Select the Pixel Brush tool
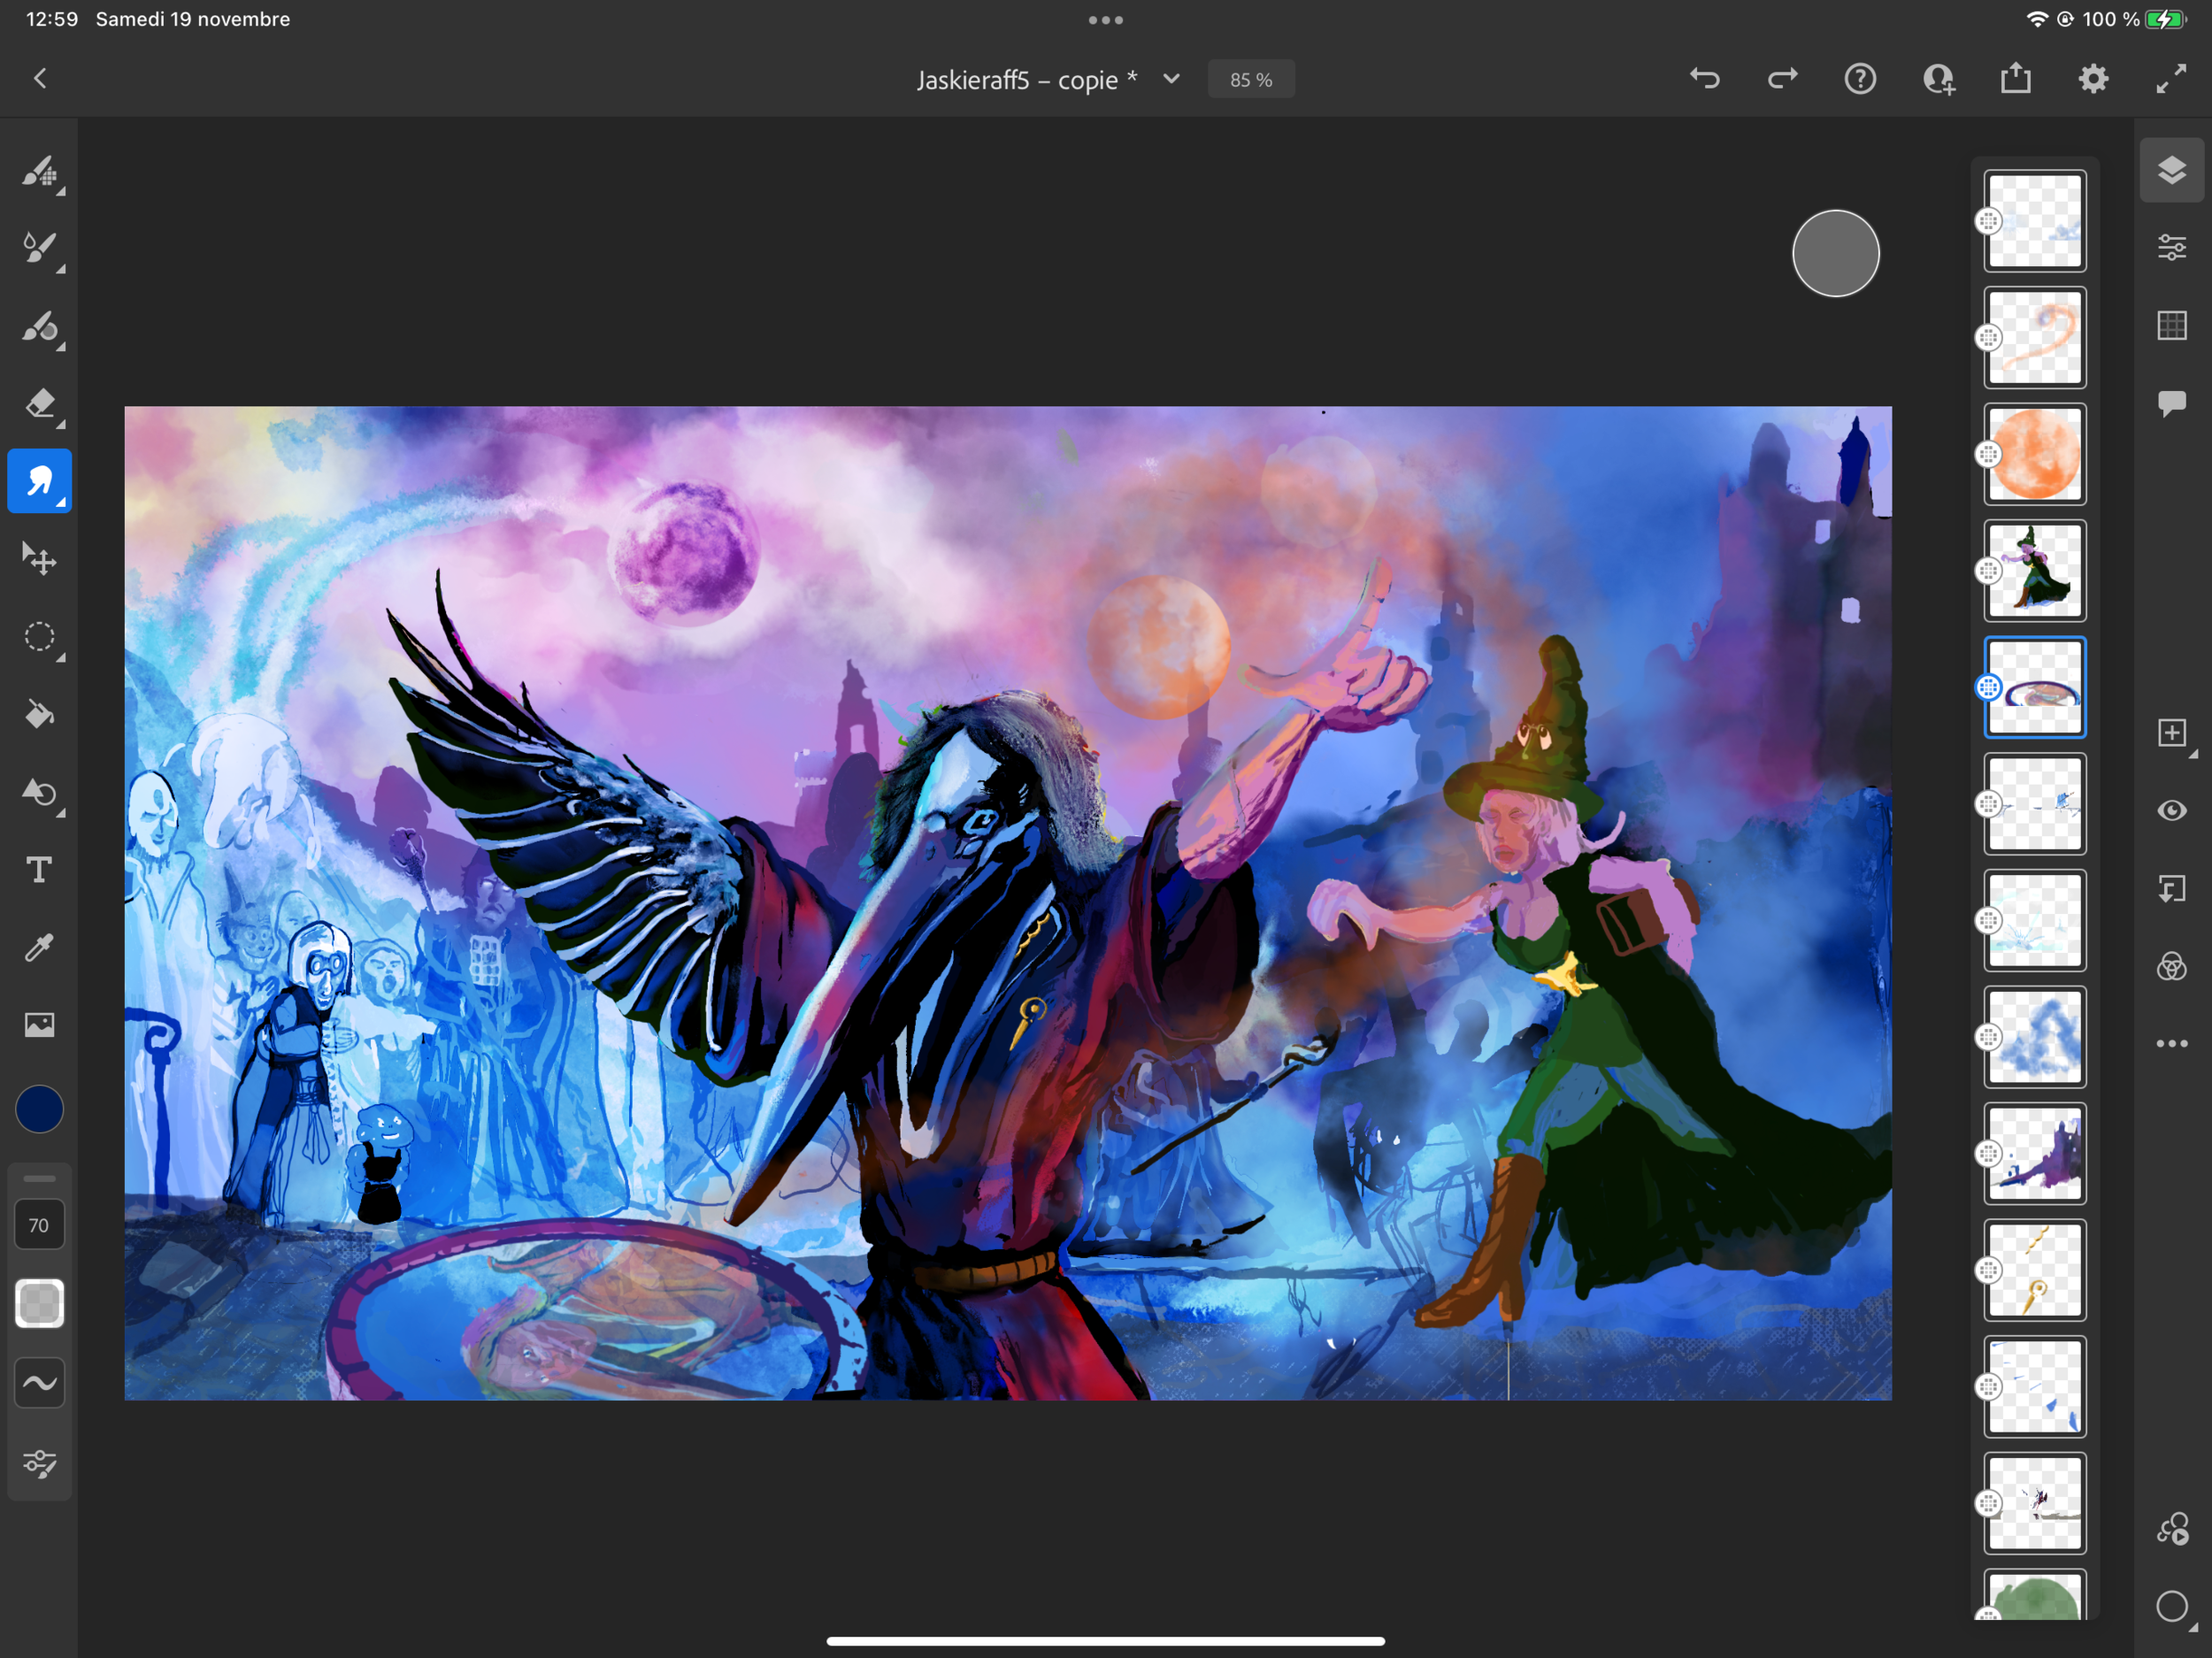The height and width of the screenshot is (1658, 2212). (x=39, y=171)
